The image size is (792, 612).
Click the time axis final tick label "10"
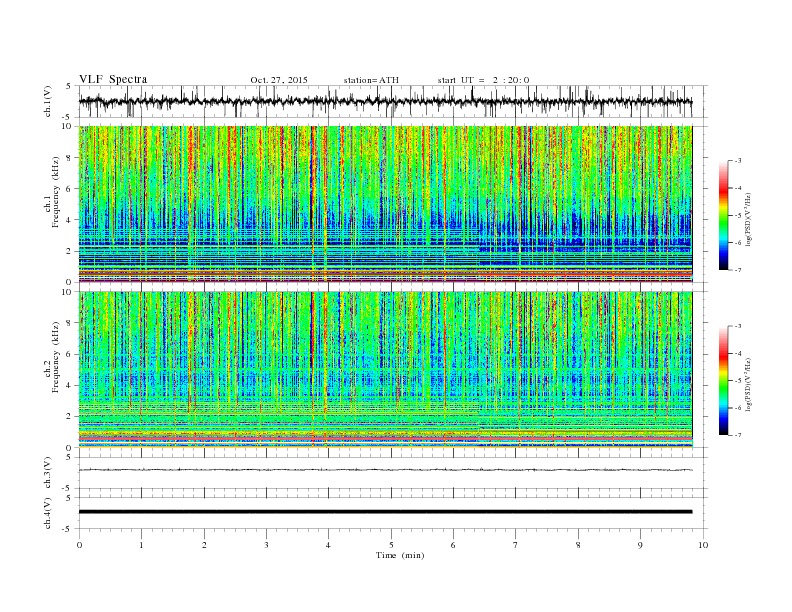click(703, 545)
